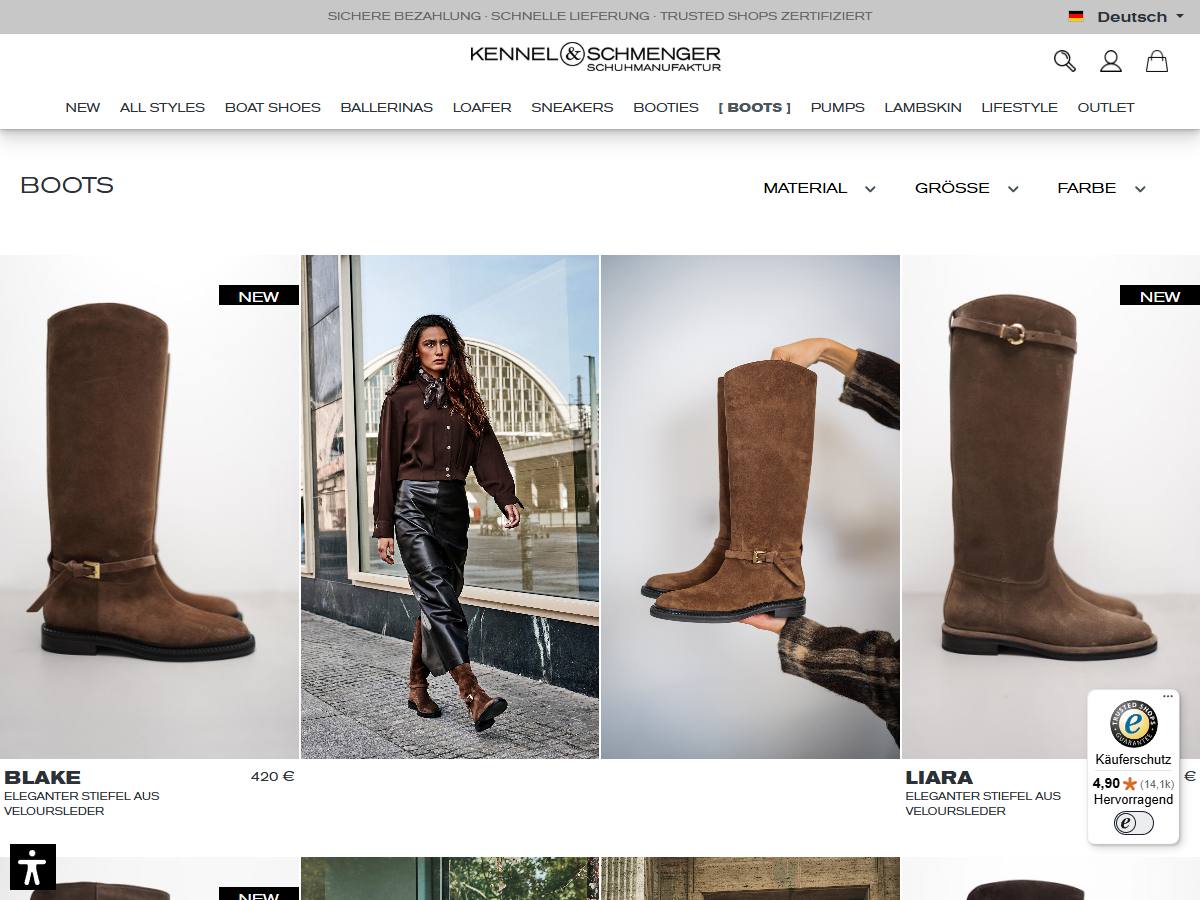This screenshot has width=1200, height=900.
Task: Expand the Farbe filter
Action: 1101,188
